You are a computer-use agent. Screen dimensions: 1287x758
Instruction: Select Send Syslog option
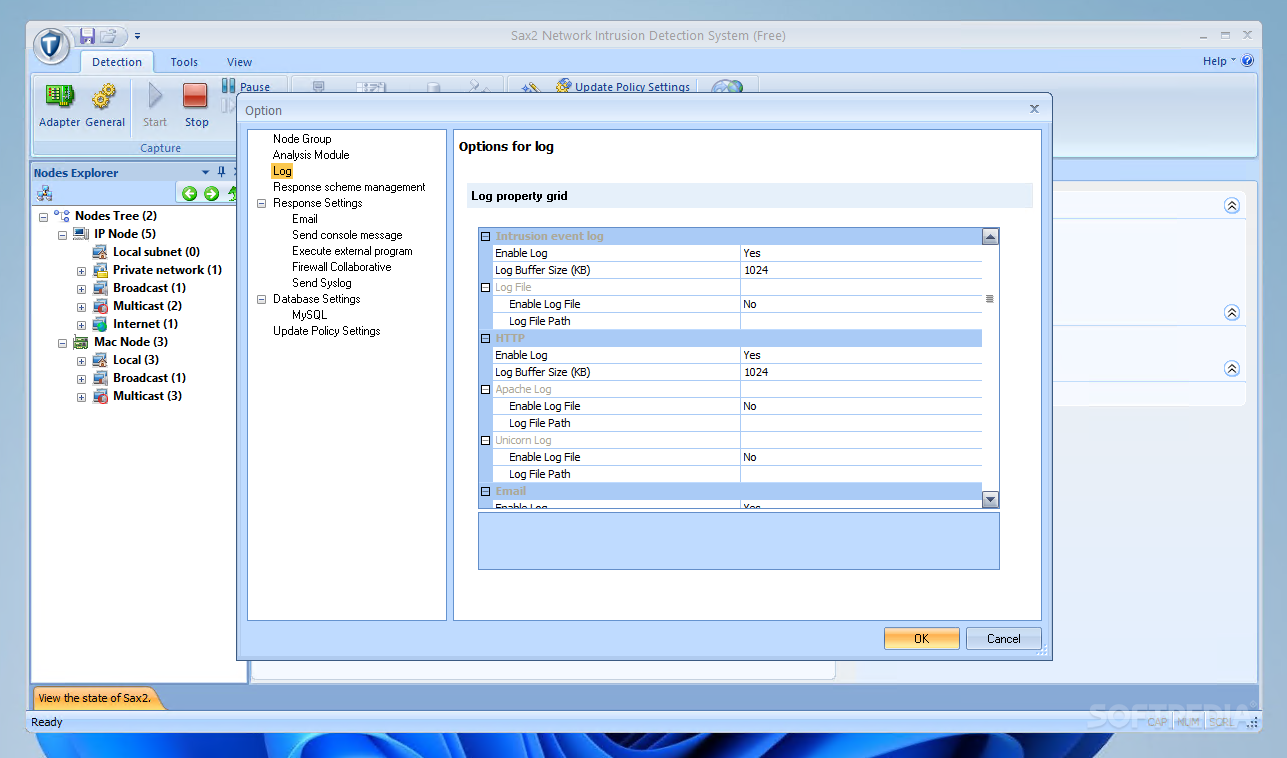pyautogui.click(x=322, y=283)
